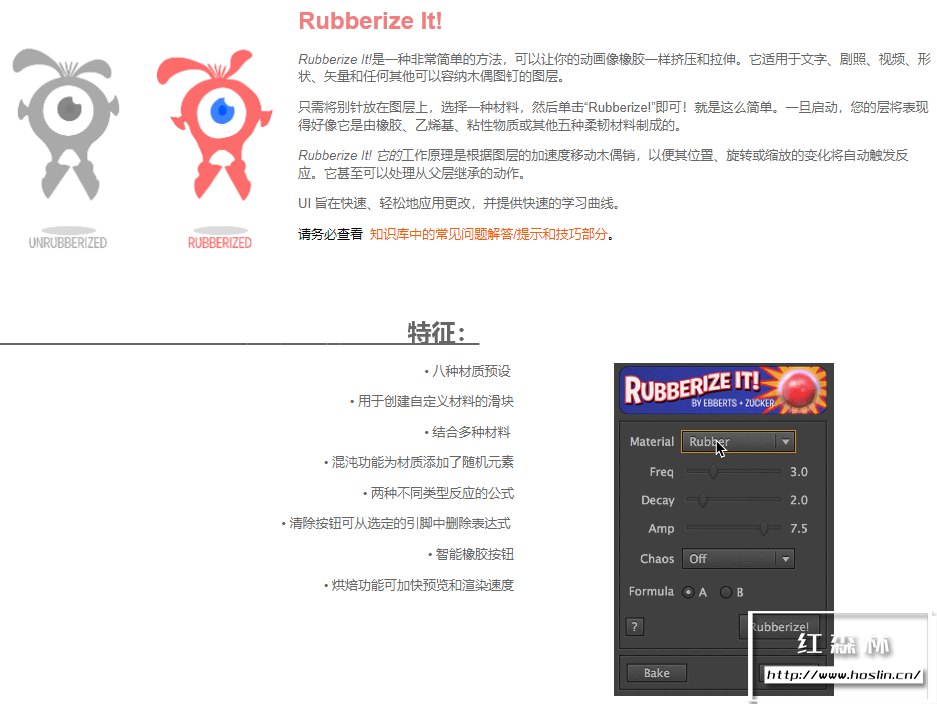Click the Formula label in panel
Viewport: 937px width, 704px height.
[x=651, y=591]
